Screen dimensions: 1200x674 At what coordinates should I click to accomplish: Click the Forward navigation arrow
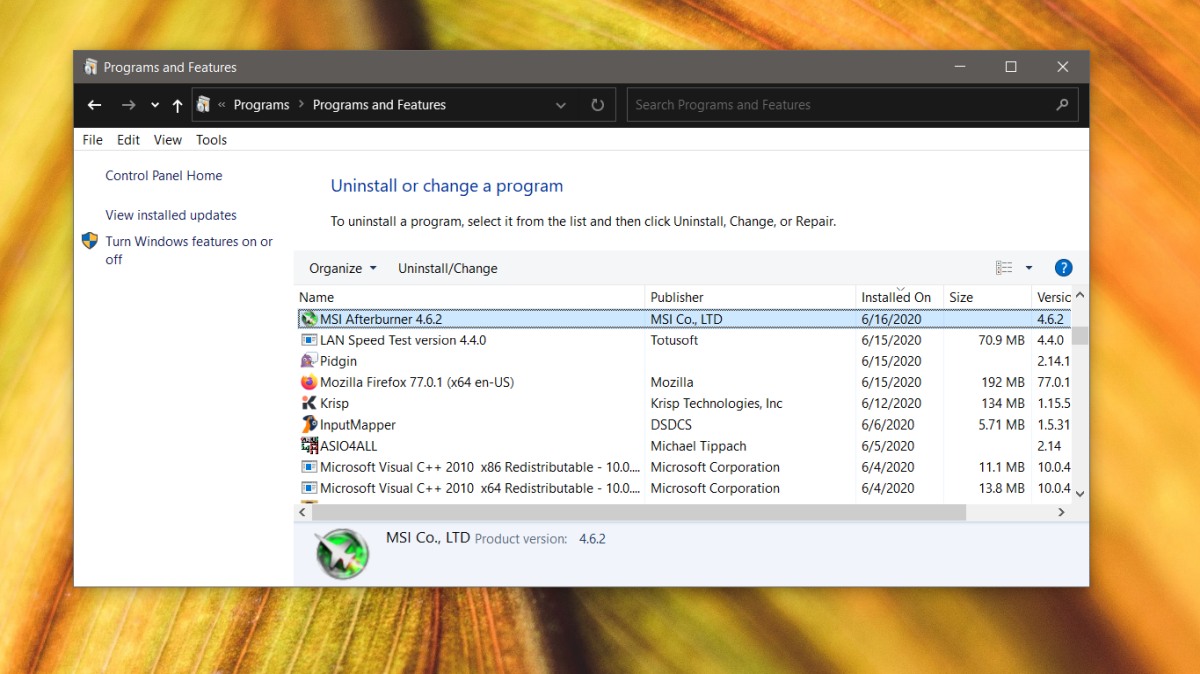[128, 105]
